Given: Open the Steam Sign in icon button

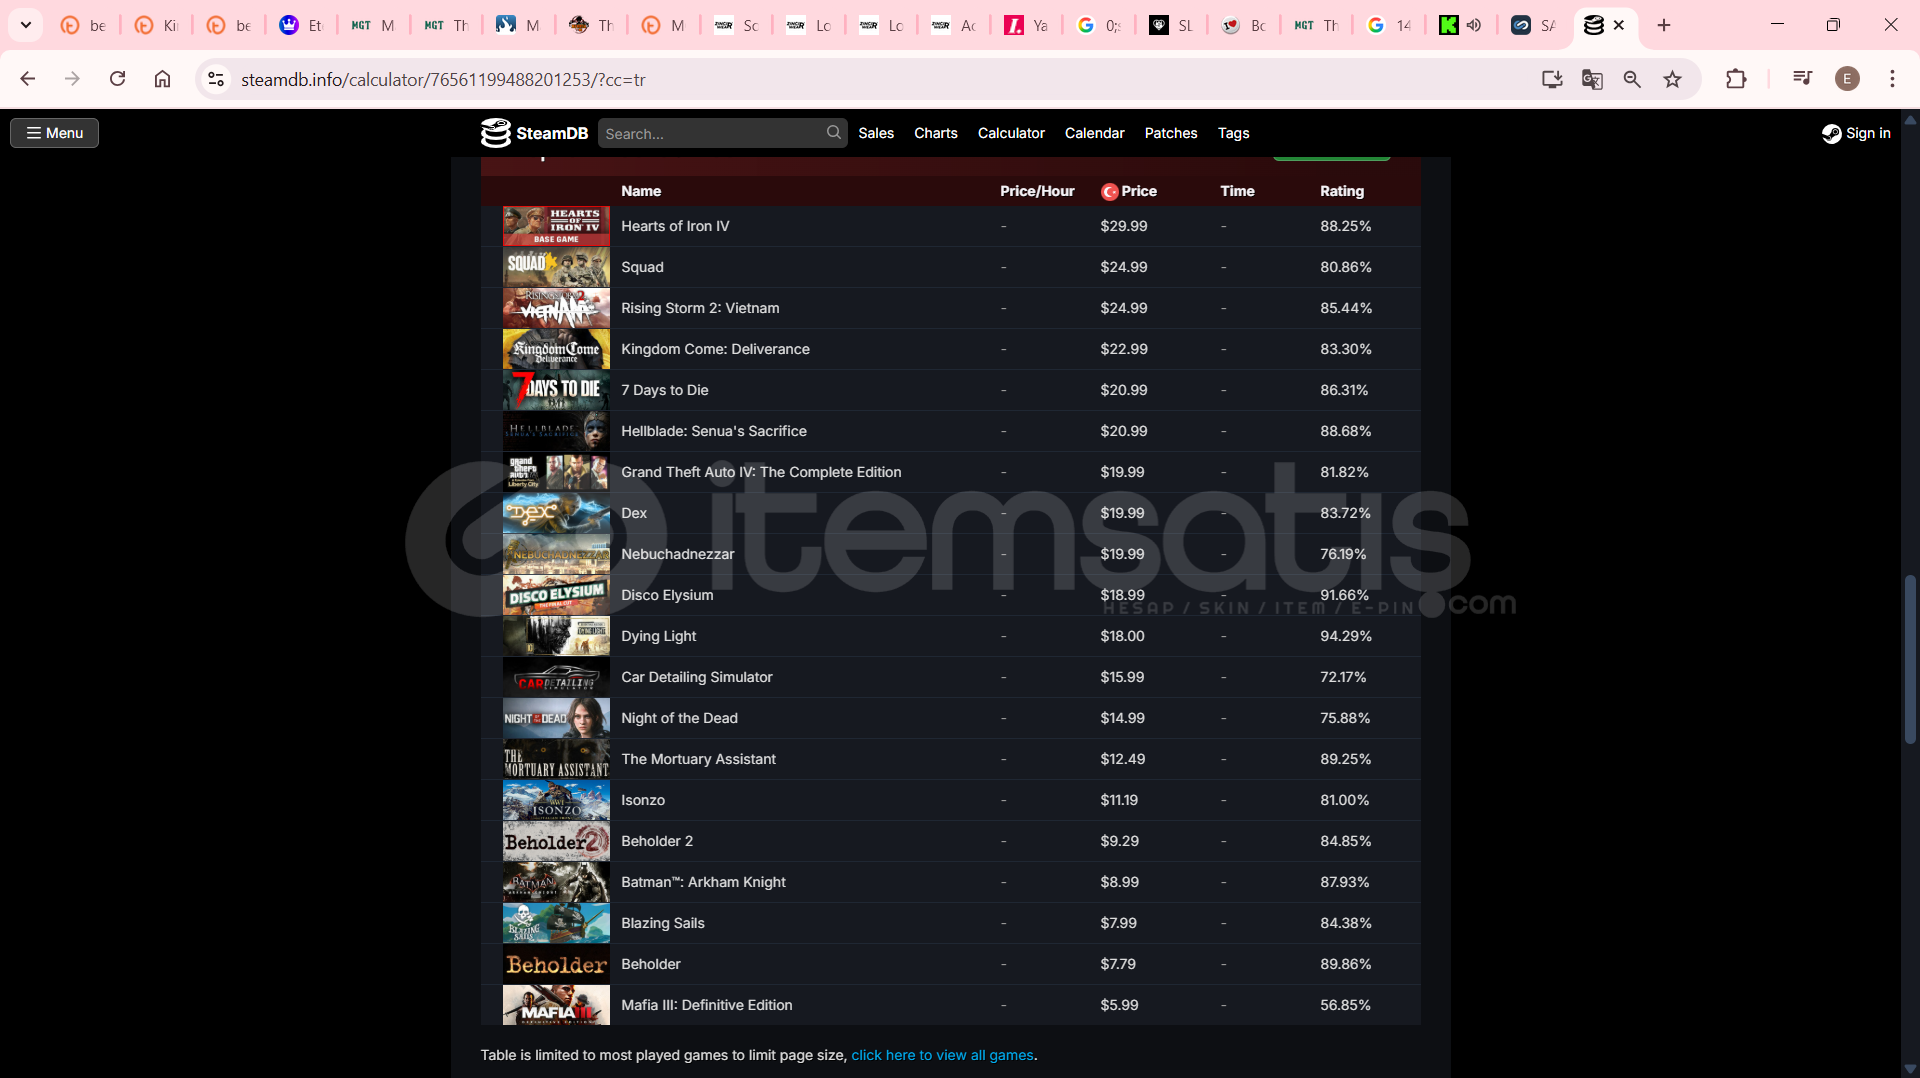Looking at the screenshot, I should [1856, 133].
